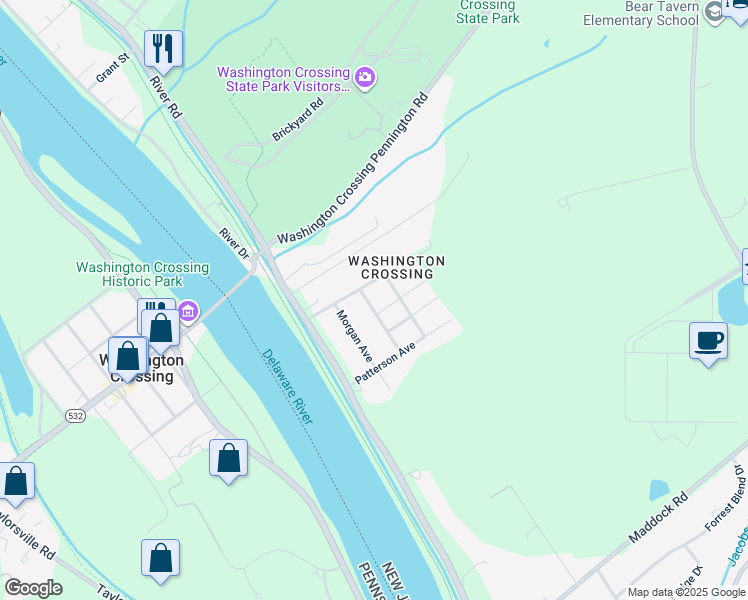Click the coffee cup cafe marker
The image size is (748, 600).
coord(708,341)
